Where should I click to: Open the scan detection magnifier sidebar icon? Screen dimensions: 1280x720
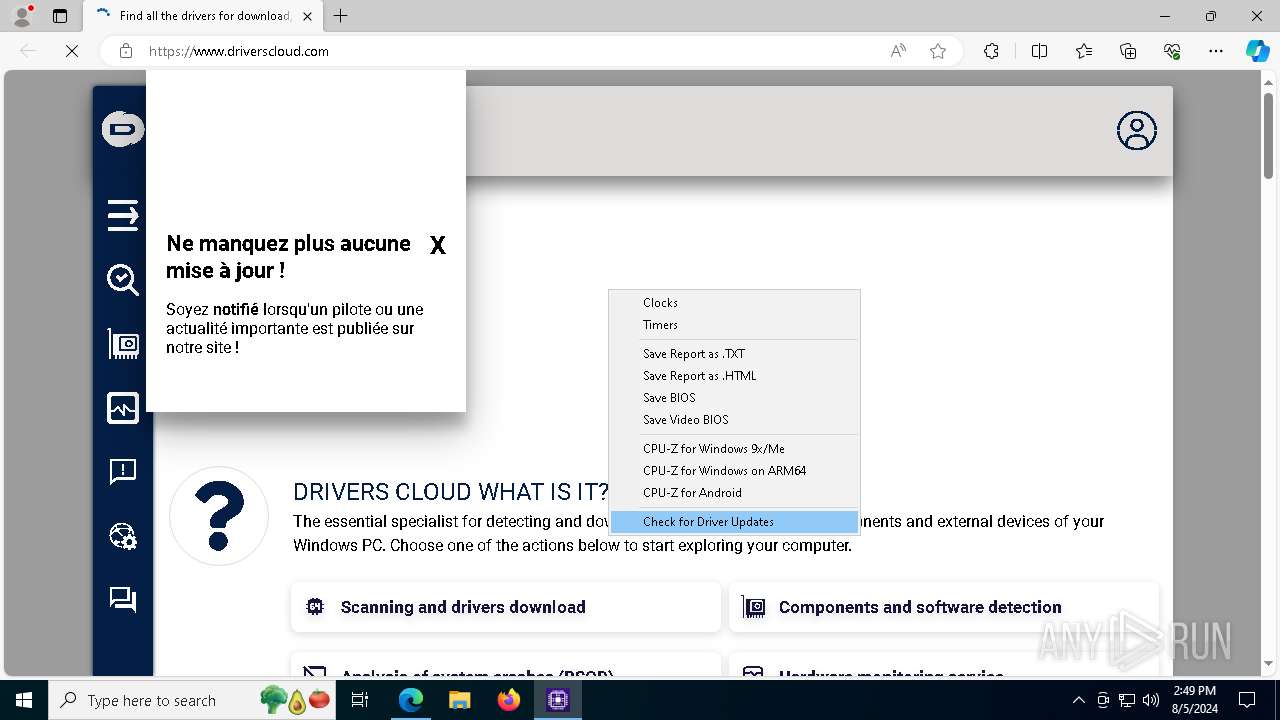click(x=123, y=280)
